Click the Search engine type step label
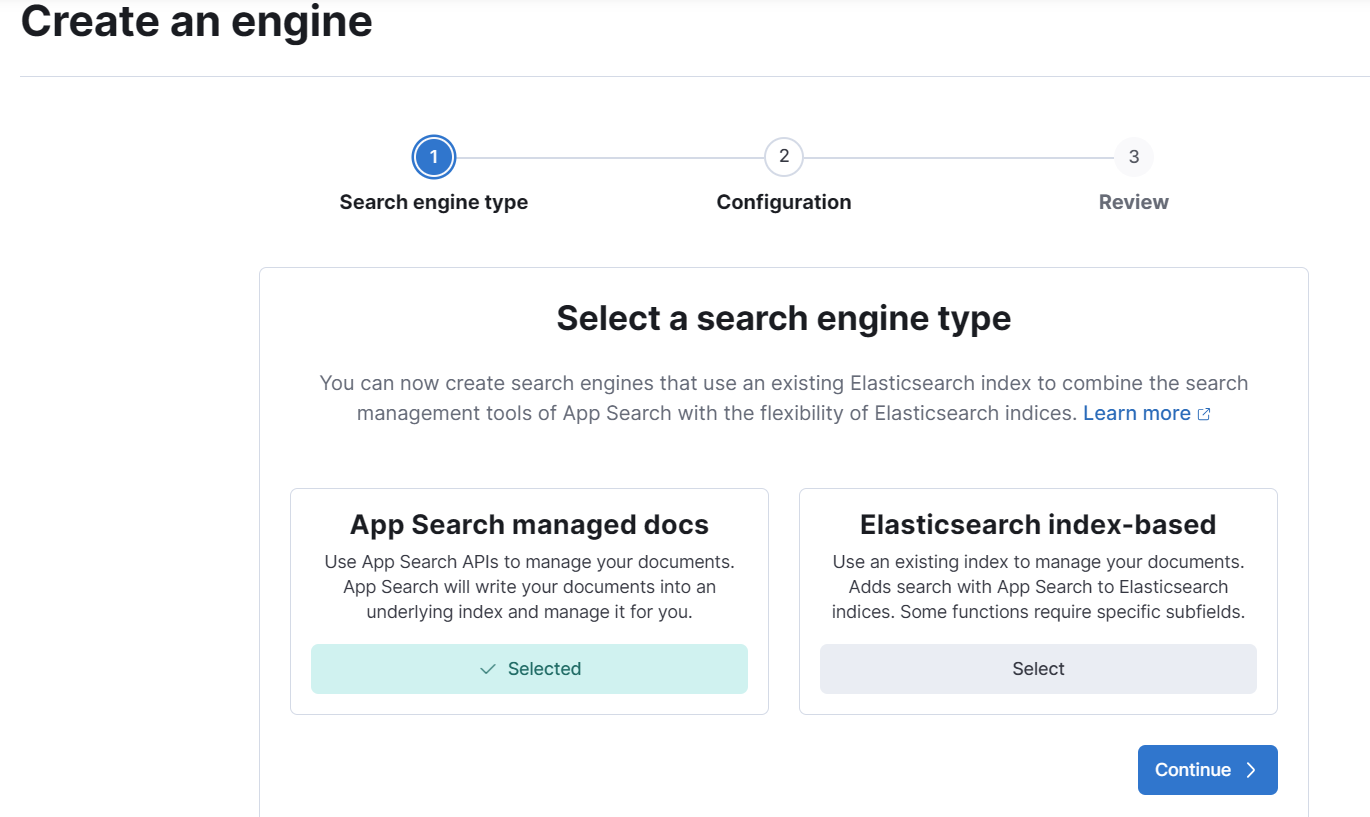Viewport: 1370px width, 817px height. tap(434, 202)
